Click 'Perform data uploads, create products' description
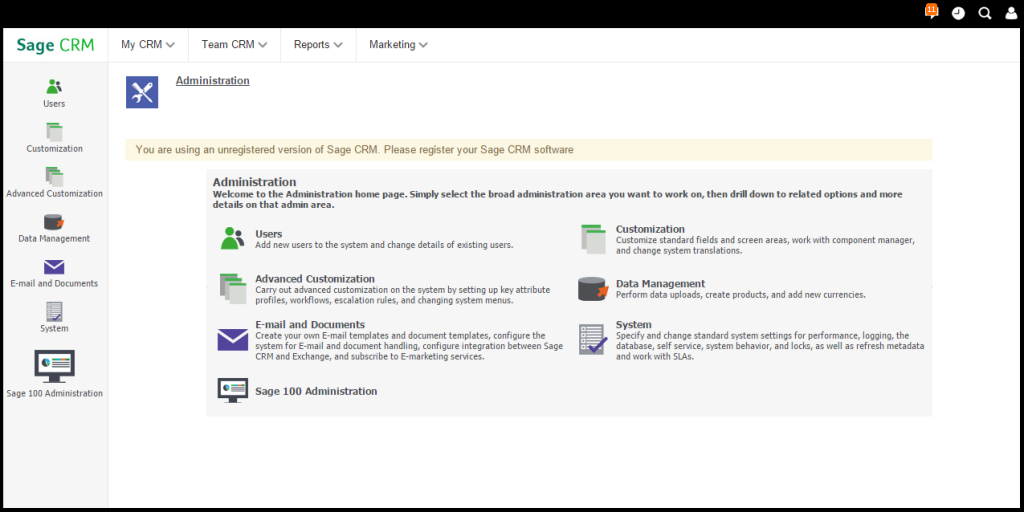Screen dimensions: 1024x512 click(x=741, y=295)
